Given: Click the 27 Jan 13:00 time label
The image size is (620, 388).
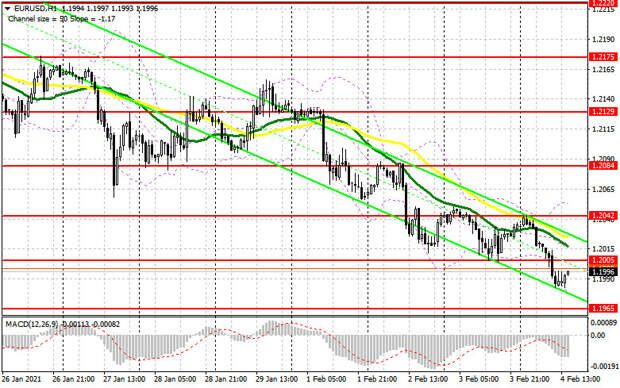Looking at the screenshot, I should click(x=124, y=379).
